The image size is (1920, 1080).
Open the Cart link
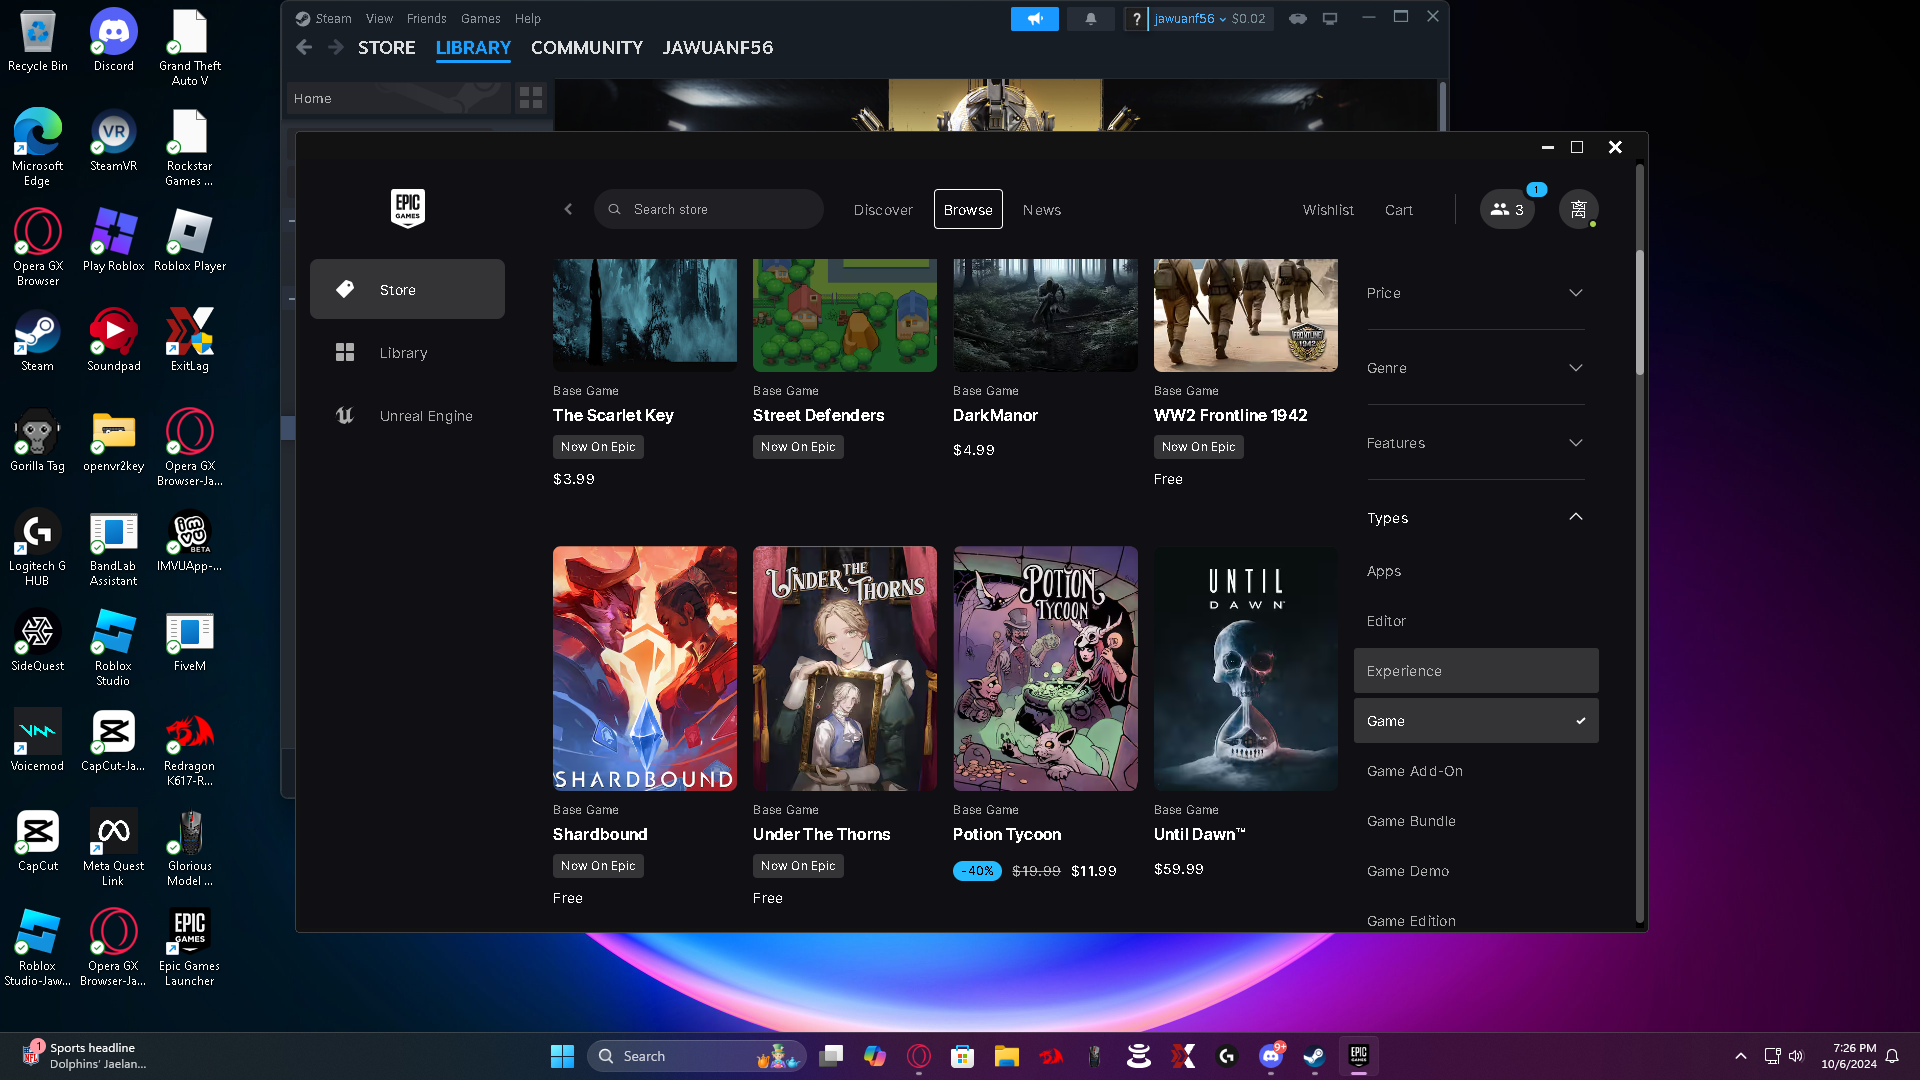pos(1398,210)
